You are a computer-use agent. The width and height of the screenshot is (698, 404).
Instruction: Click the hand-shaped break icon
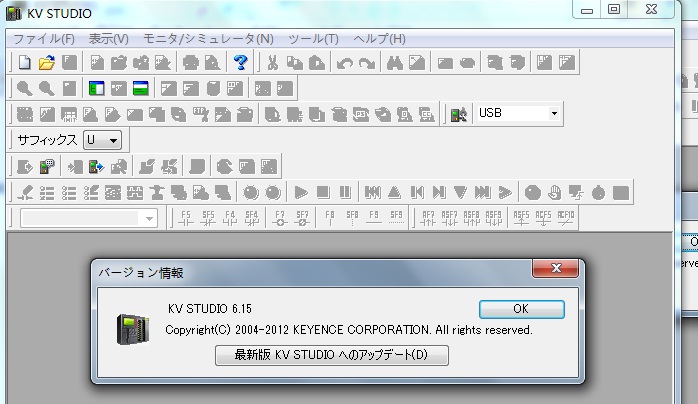[x=555, y=193]
